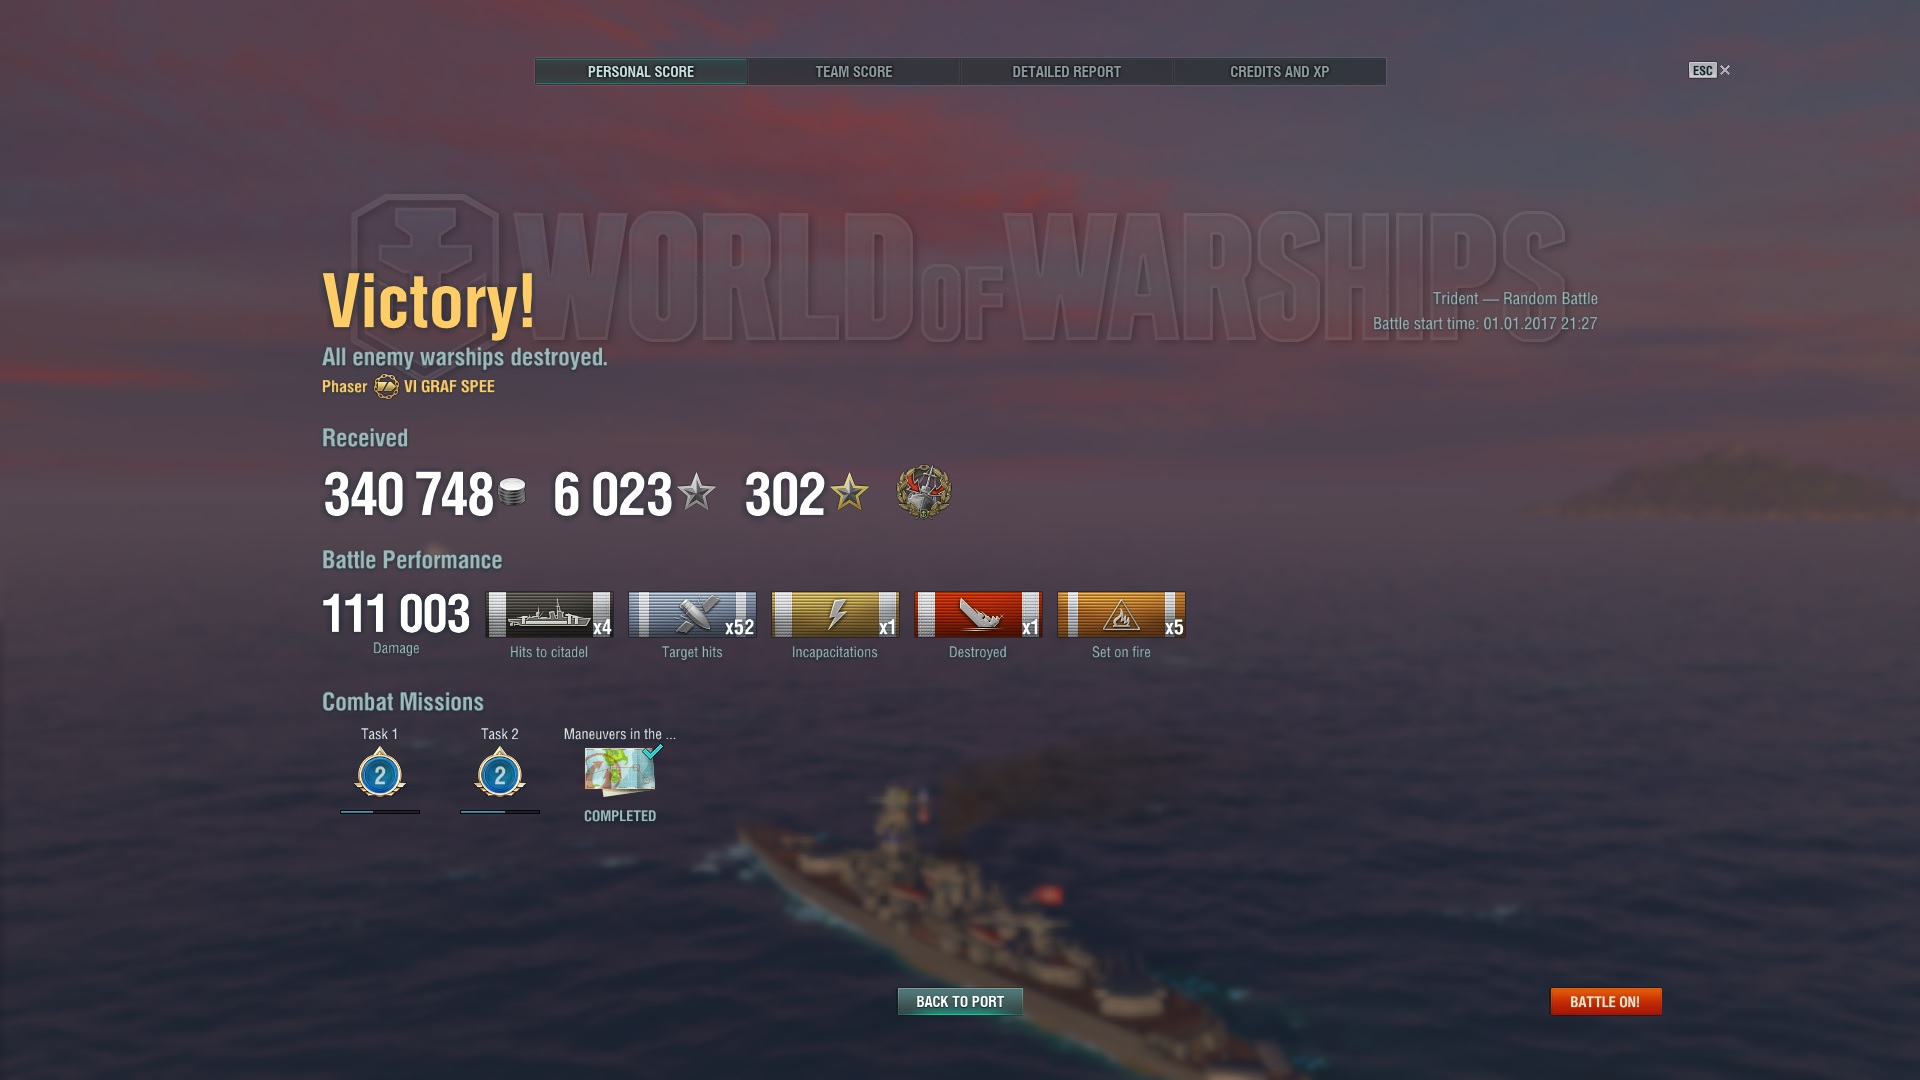Screen dimensions: 1920x1080
Task: Switch to the Team Score tab
Action: 853,72
